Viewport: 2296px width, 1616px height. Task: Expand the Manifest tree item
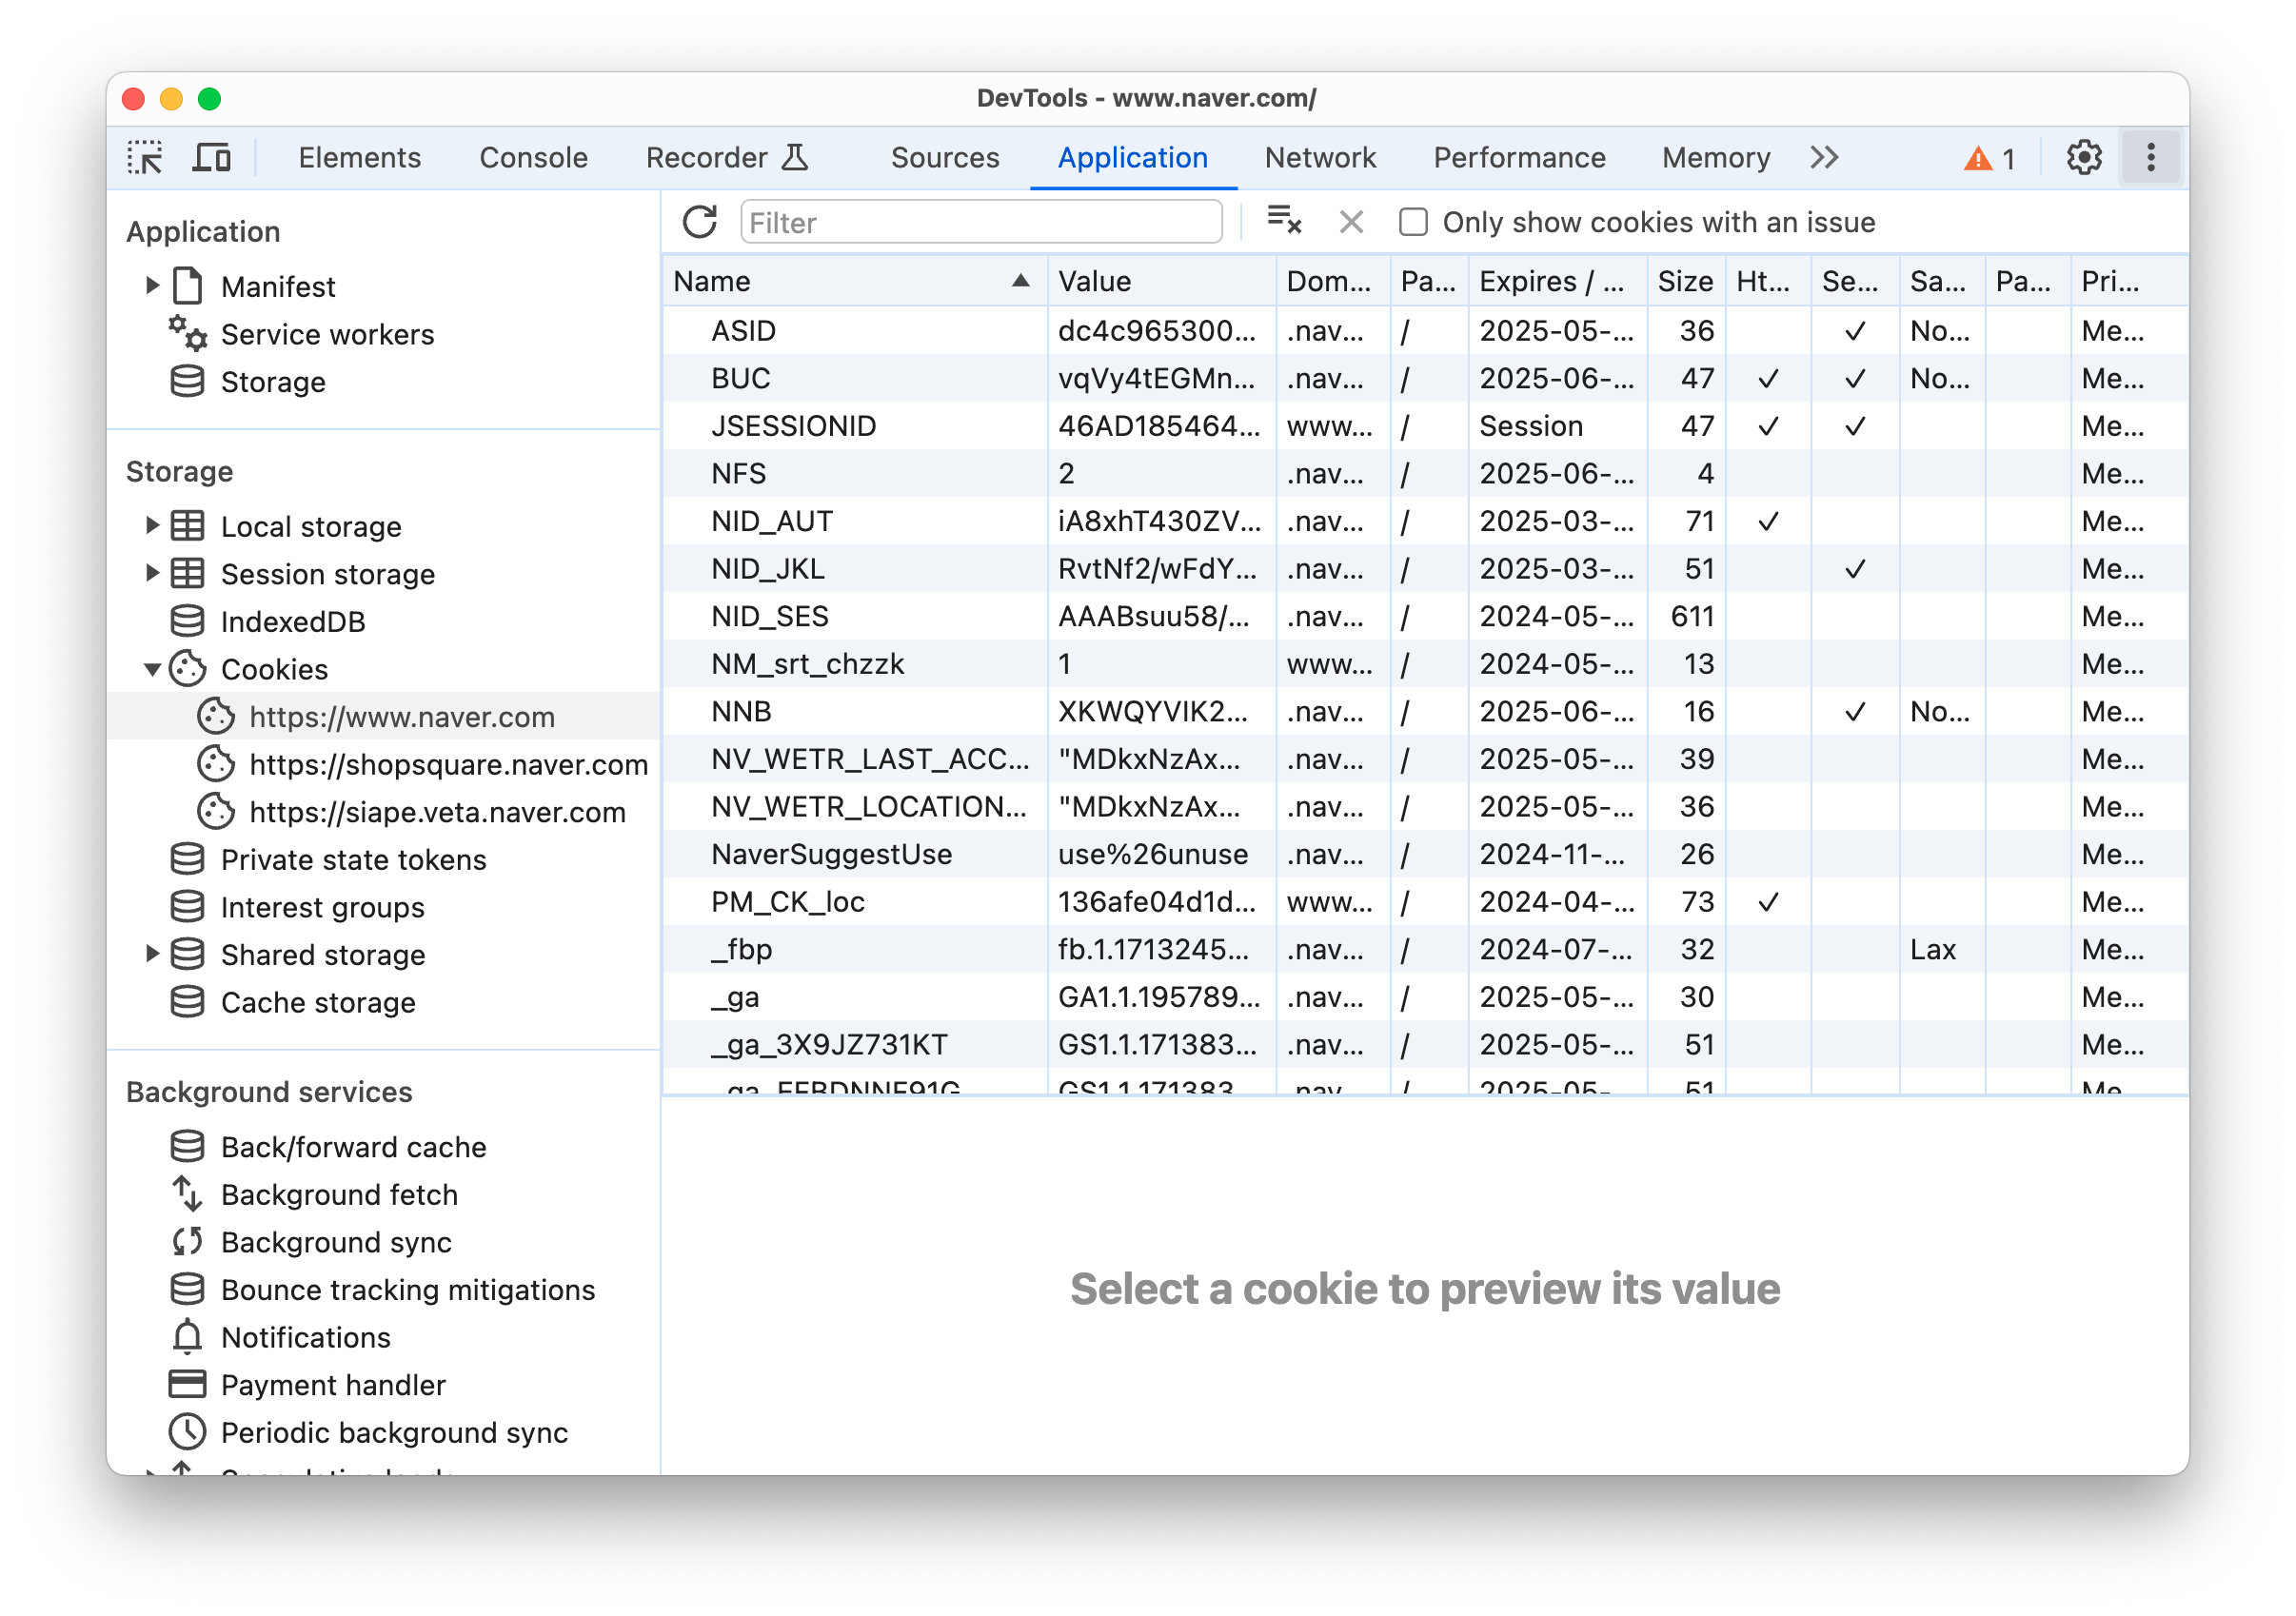[x=153, y=286]
